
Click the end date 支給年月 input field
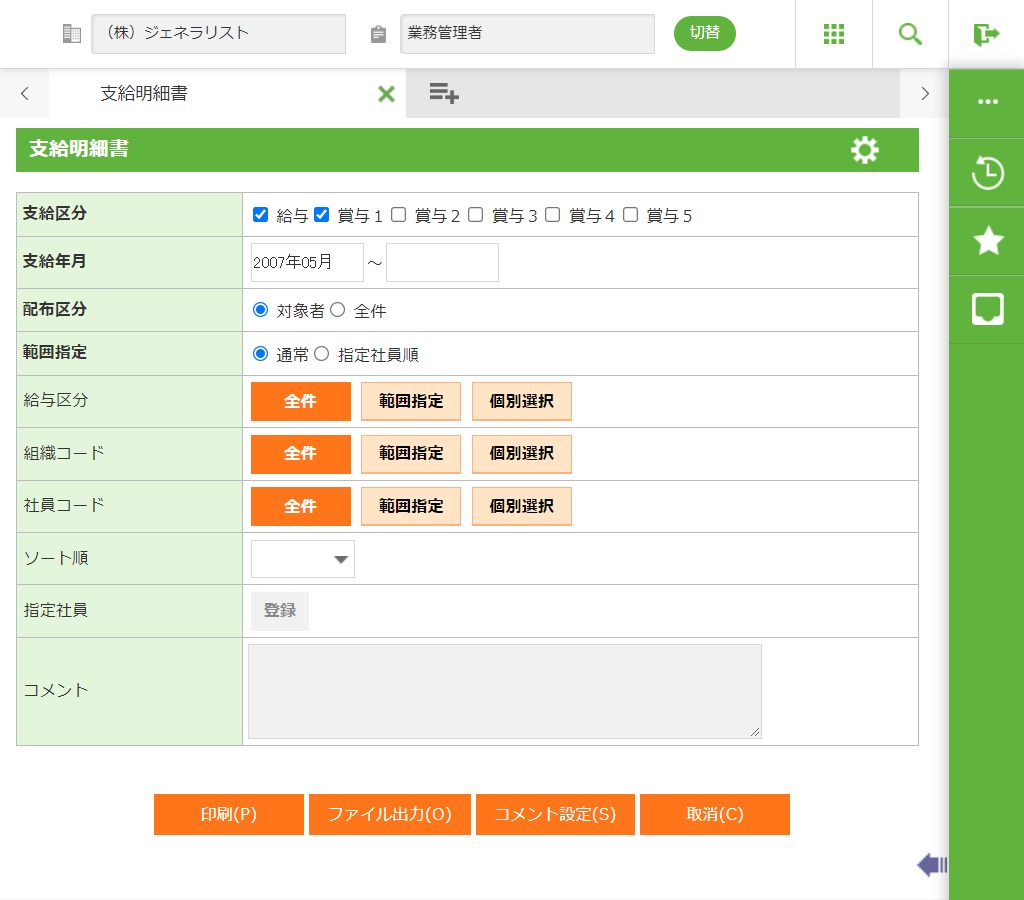[442, 263]
